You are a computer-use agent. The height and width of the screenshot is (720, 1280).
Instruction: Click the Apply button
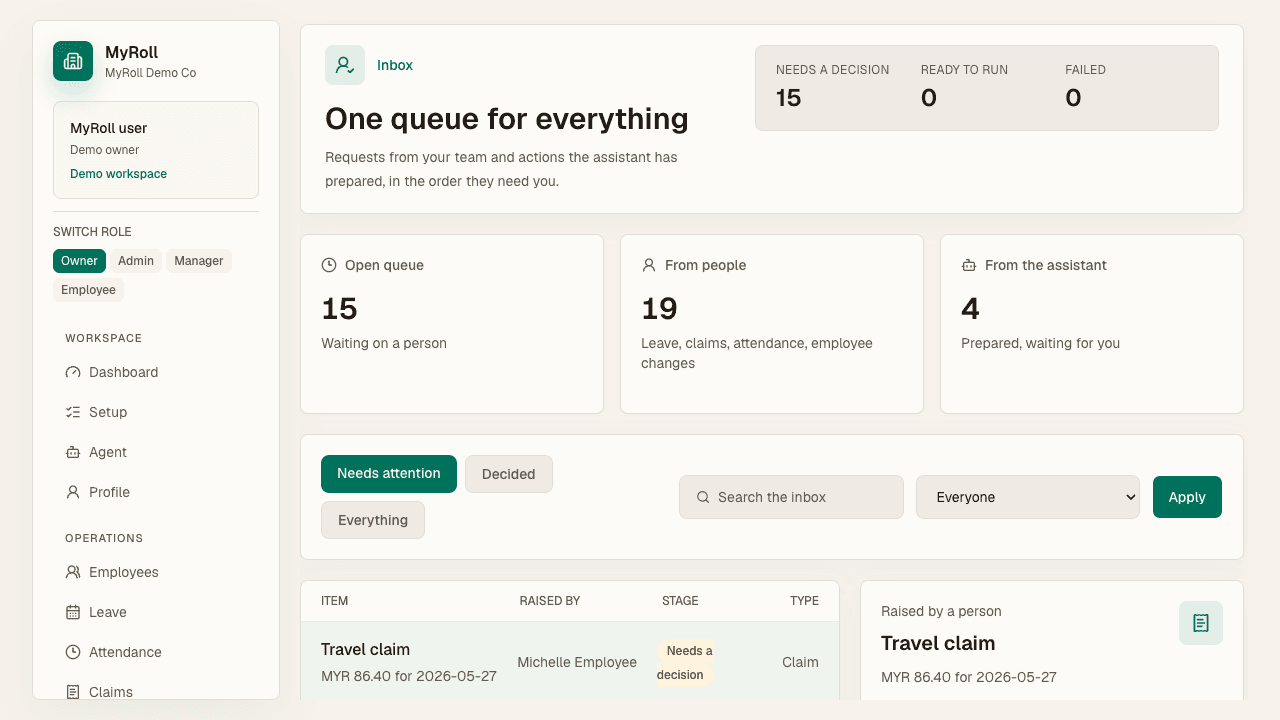tap(1187, 497)
